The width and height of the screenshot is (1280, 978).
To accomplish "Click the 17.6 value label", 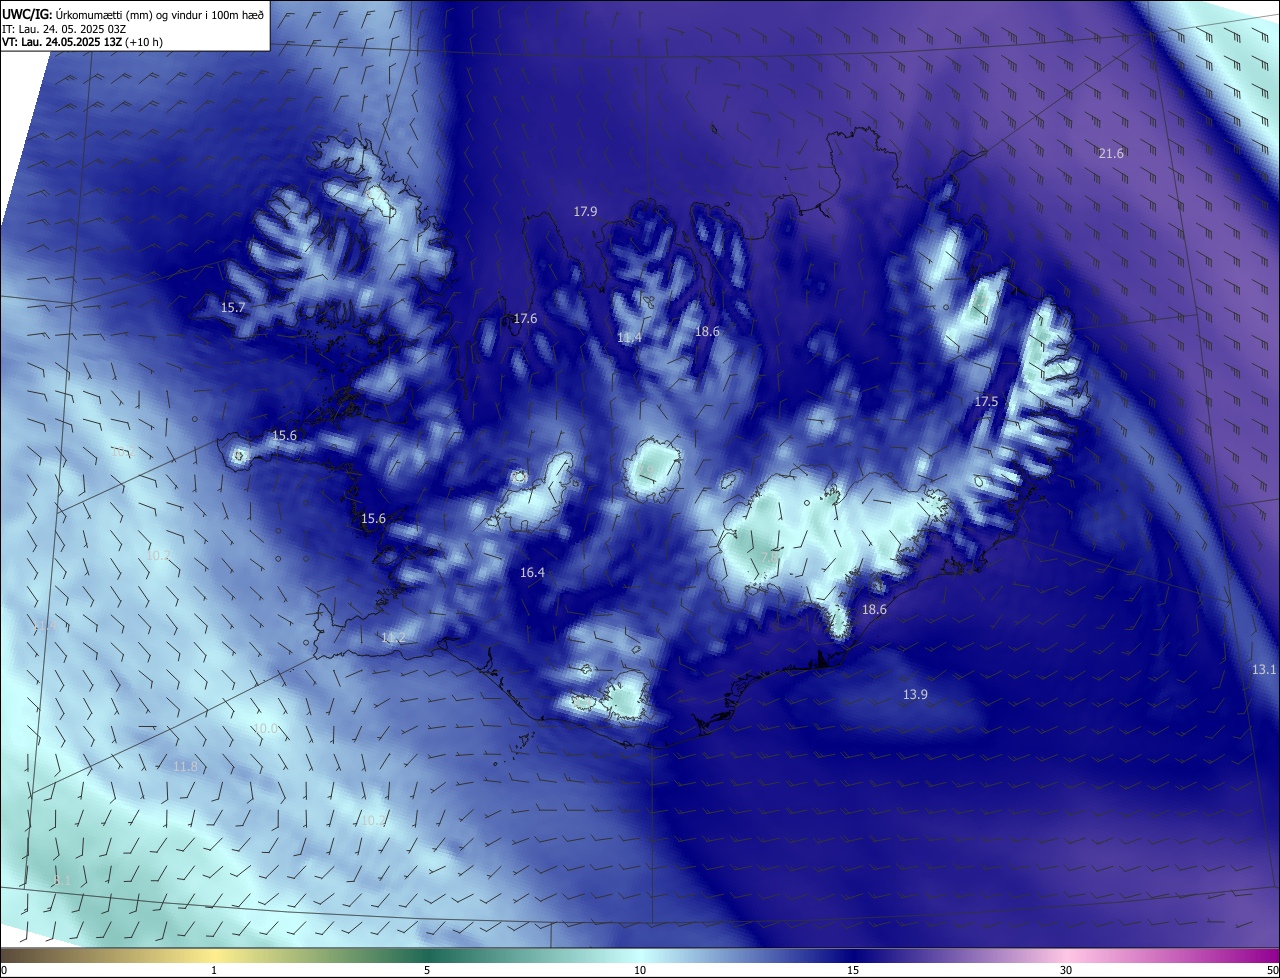I will tap(525, 318).
